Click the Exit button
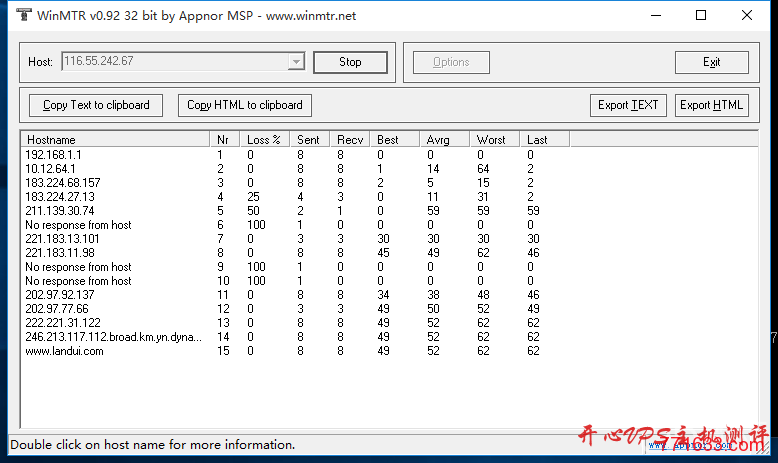This screenshot has height=463, width=778. (x=711, y=62)
